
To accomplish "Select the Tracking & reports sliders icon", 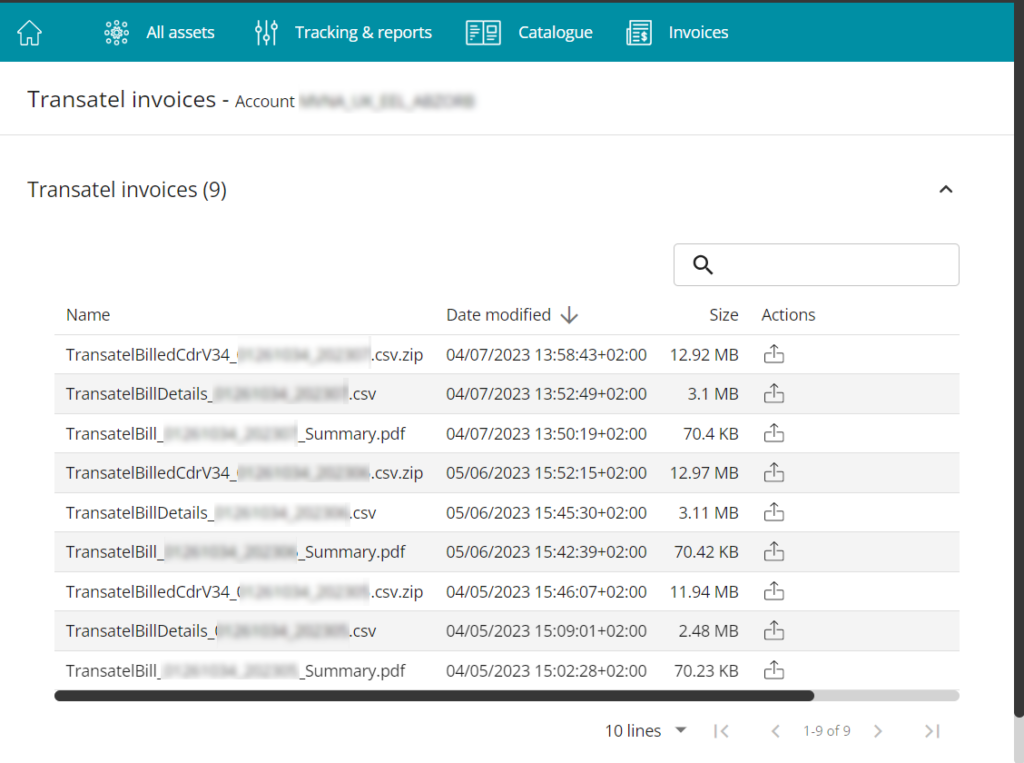I will [265, 31].
